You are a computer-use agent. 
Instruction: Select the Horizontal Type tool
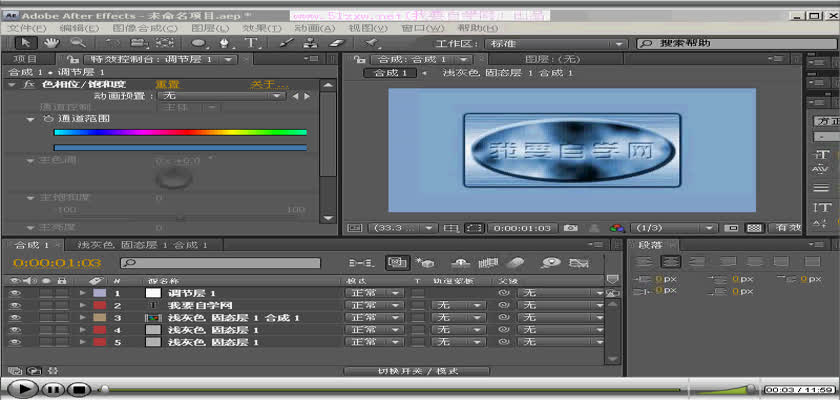tap(251, 43)
